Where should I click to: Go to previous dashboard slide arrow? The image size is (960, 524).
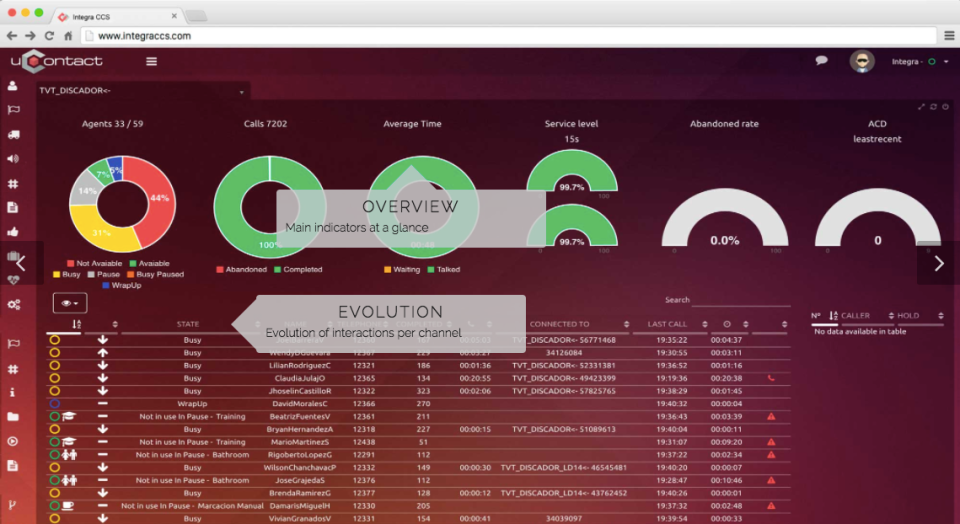tap(21, 263)
